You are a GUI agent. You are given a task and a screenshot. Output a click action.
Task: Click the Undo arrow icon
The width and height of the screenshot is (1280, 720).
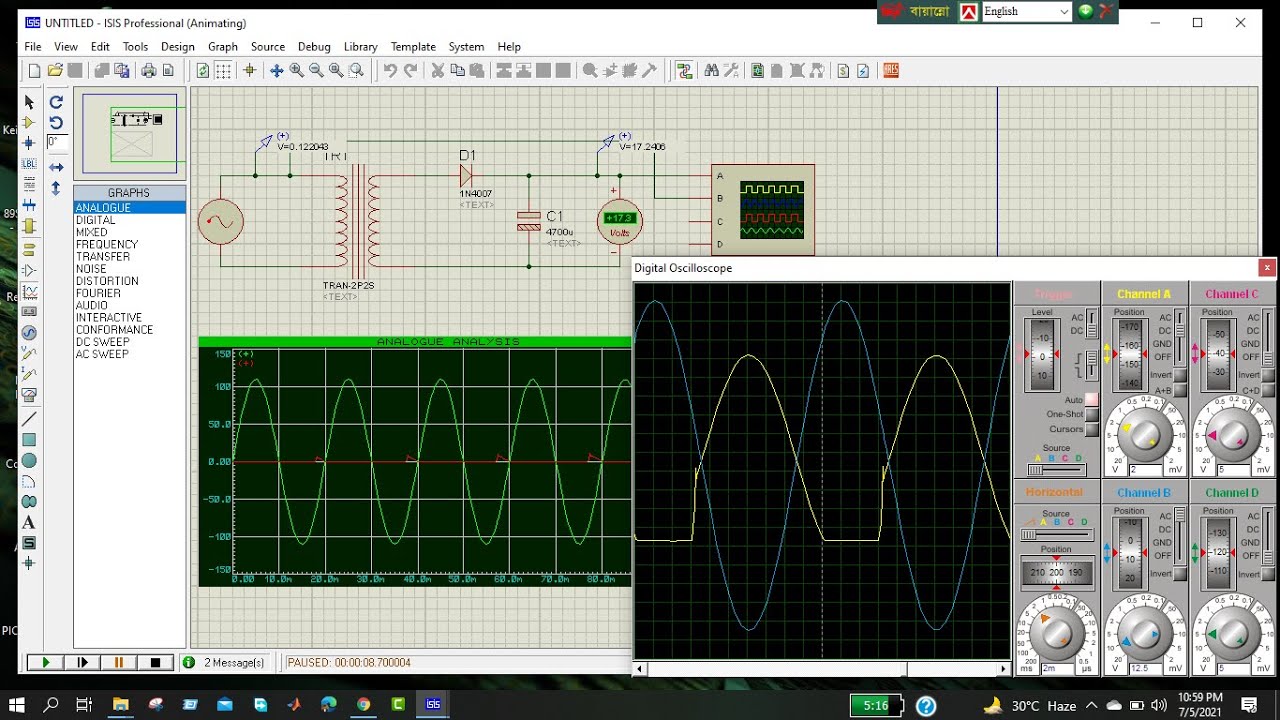[390, 71]
